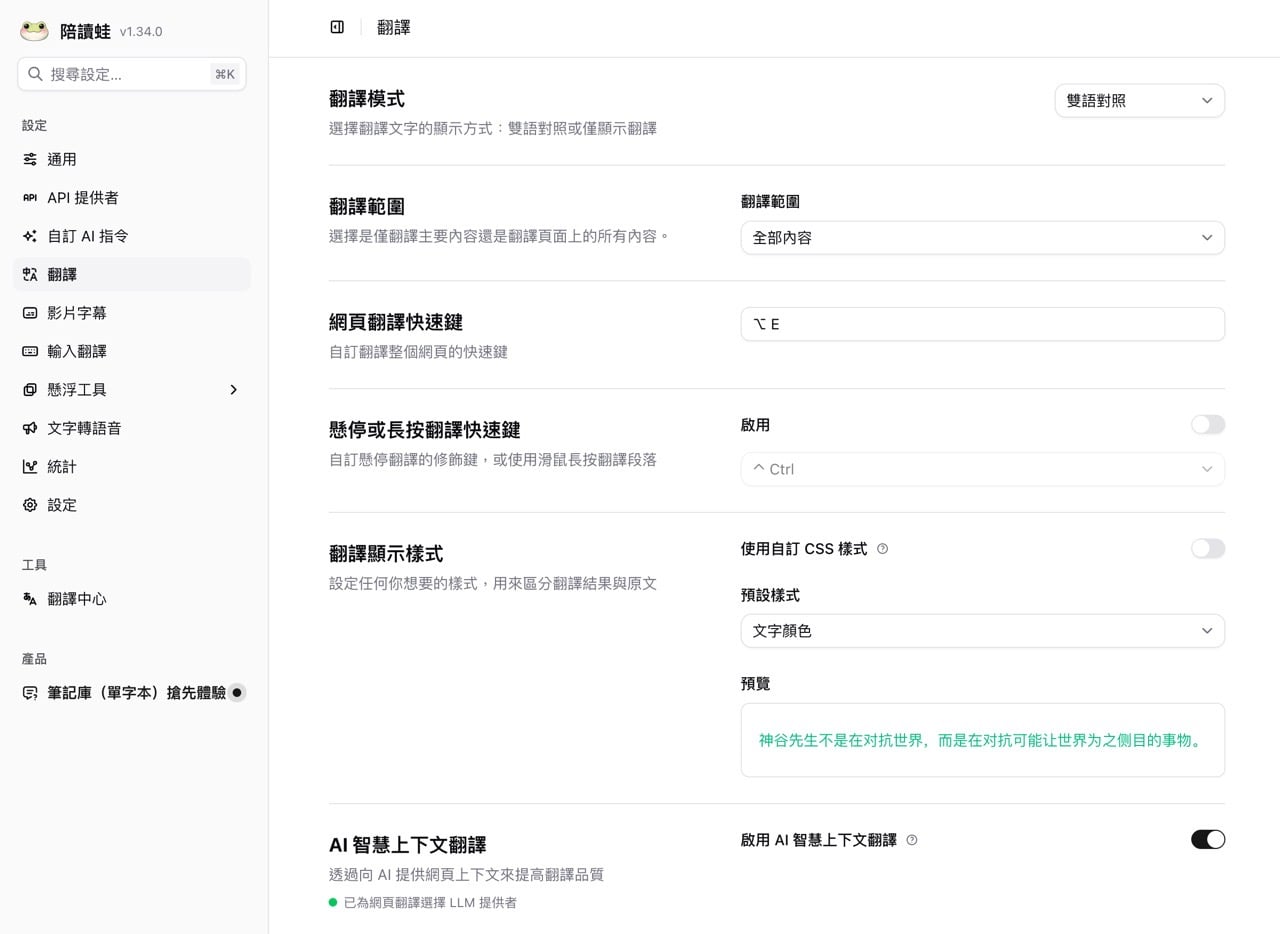Open 自訂 AI 指令 page
1280x934 pixels.
click(132, 236)
